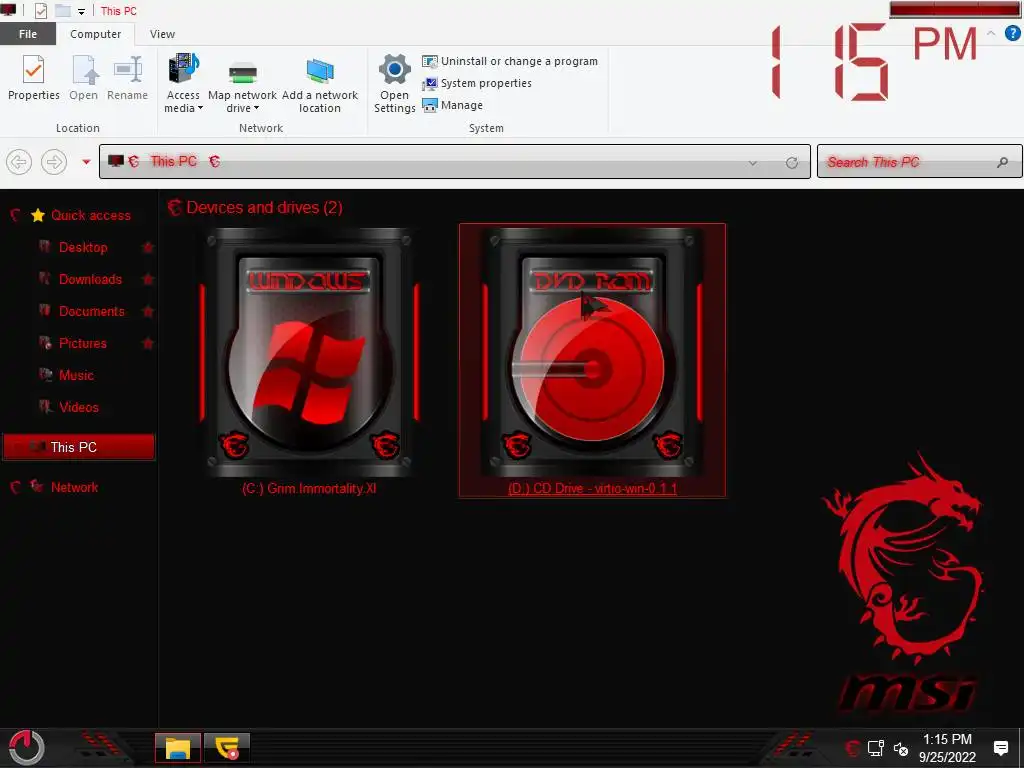1024x768 pixels.
Task: Select Network in navigation pane
Action: pos(74,487)
